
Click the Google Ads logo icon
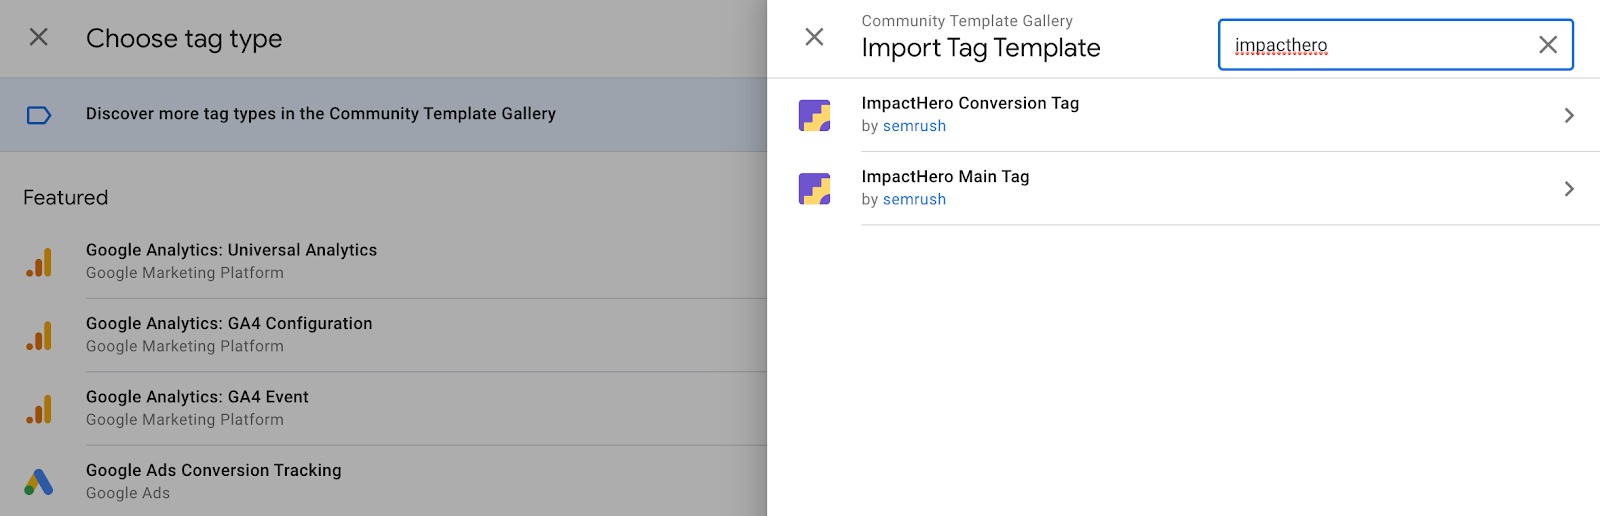point(39,482)
